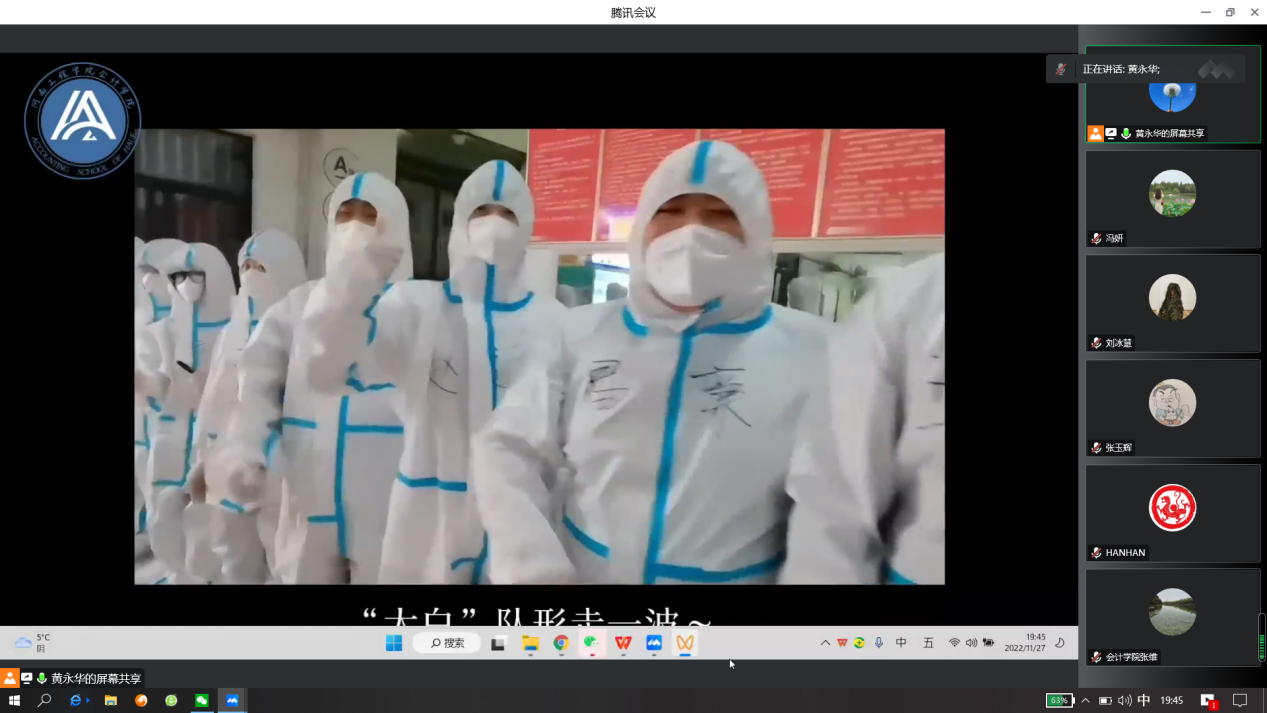The height and width of the screenshot is (713, 1267).
Task: Click the 腾讯会议 window title
Action: pyautogui.click(x=633, y=12)
